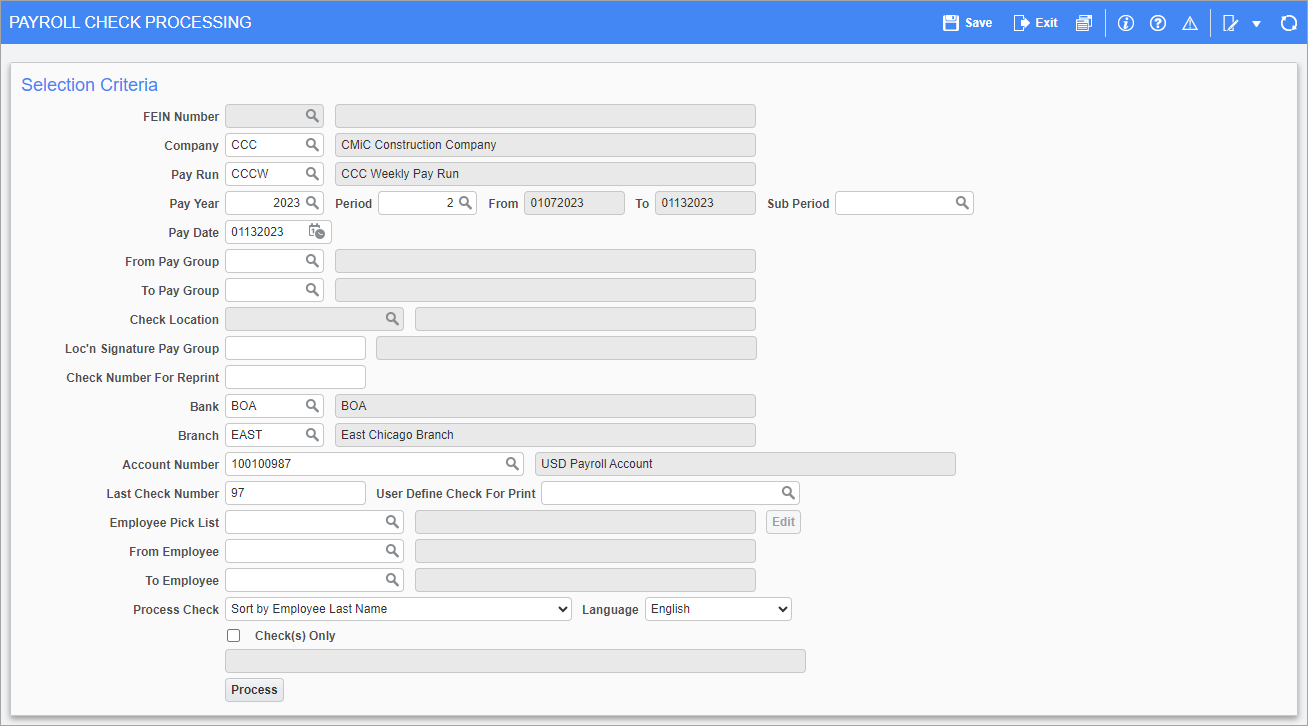Click the edit page pencil toolbar icon
Screen dimensions: 1308x726
pyautogui.click(x=1231, y=22)
